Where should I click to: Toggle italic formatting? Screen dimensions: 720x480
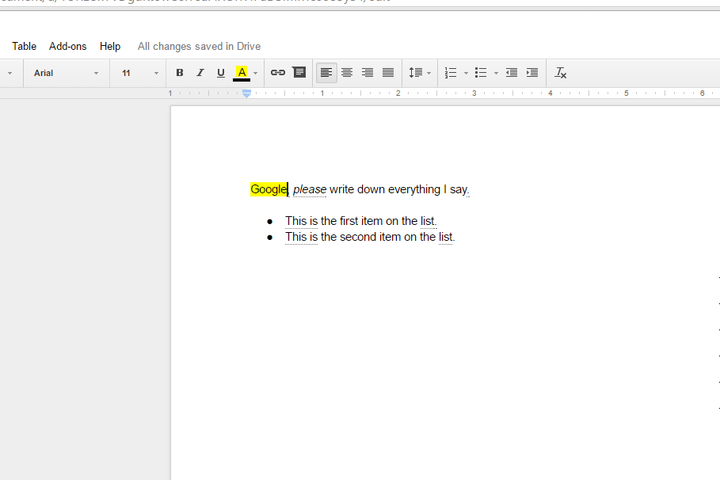coord(200,73)
